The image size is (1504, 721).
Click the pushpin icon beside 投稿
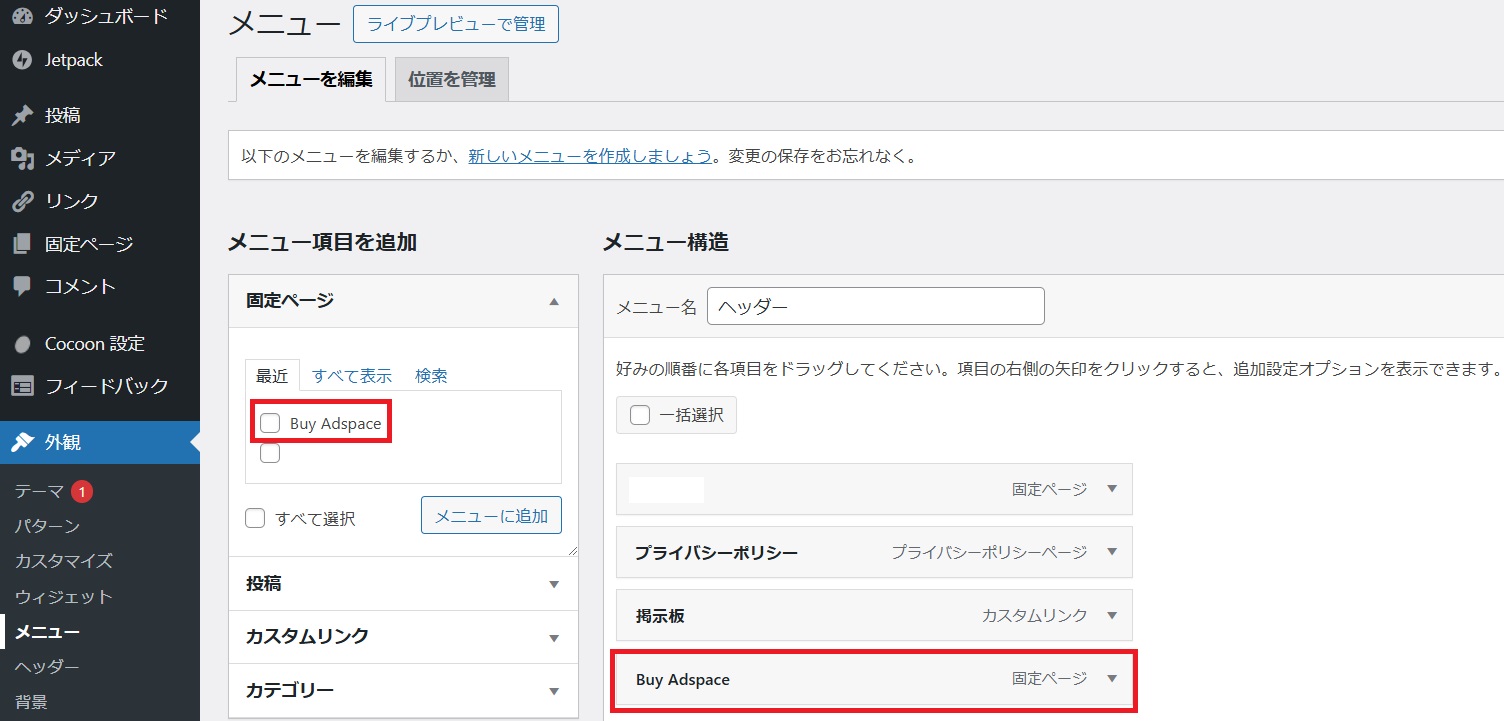tap(22, 116)
